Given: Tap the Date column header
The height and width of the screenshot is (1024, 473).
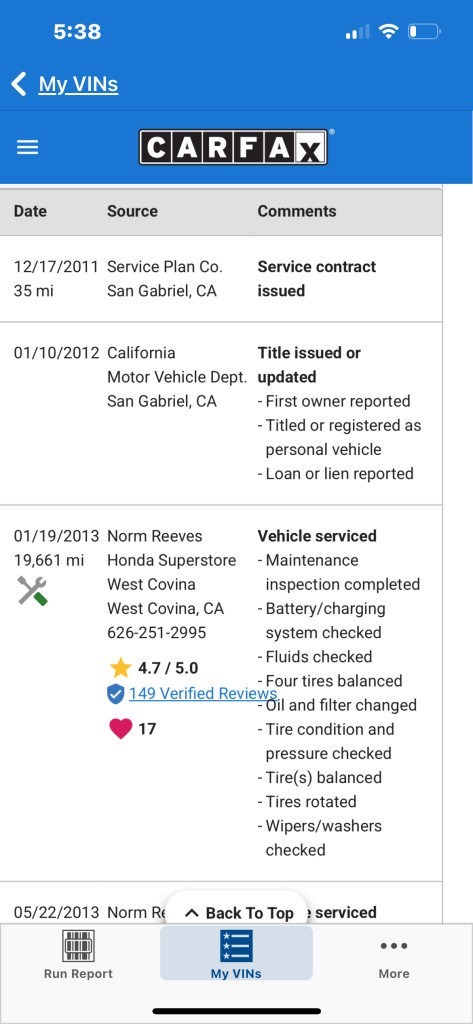Looking at the screenshot, I should coord(30,211).
